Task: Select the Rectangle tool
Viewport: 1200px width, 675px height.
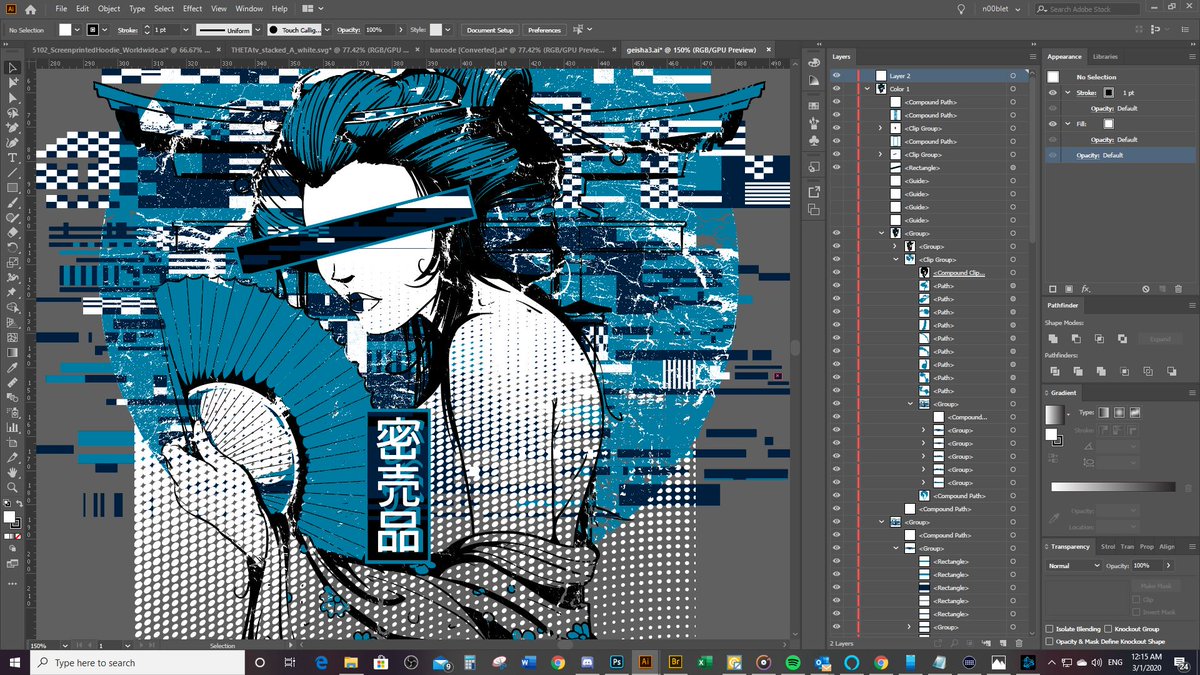Action: tap(13, 187)
